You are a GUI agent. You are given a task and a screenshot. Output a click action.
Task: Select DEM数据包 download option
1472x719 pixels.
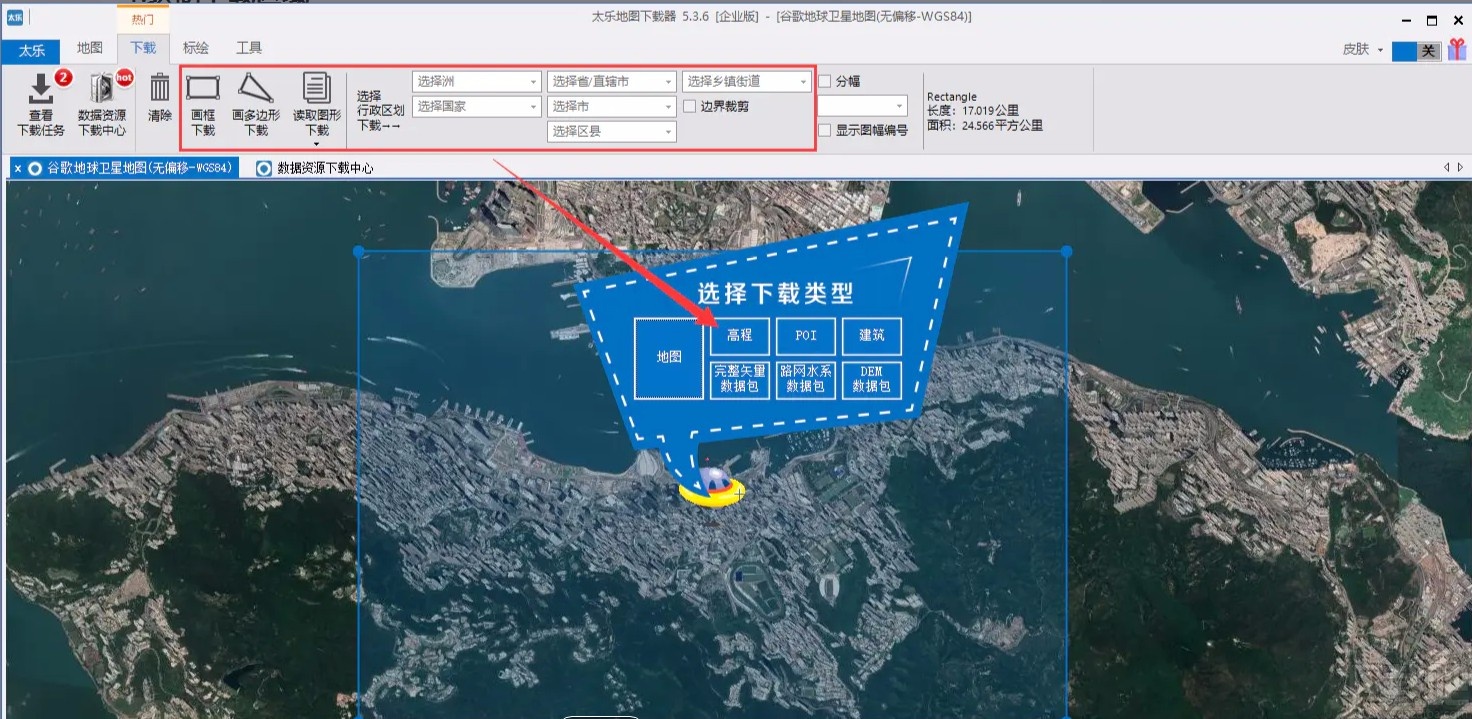coord(872,379)
